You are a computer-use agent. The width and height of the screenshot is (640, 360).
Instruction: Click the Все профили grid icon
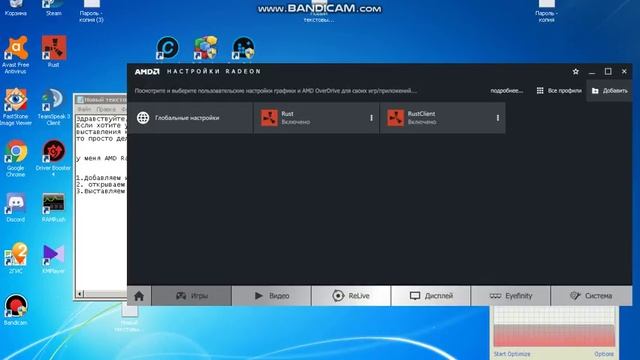(540, 91)
